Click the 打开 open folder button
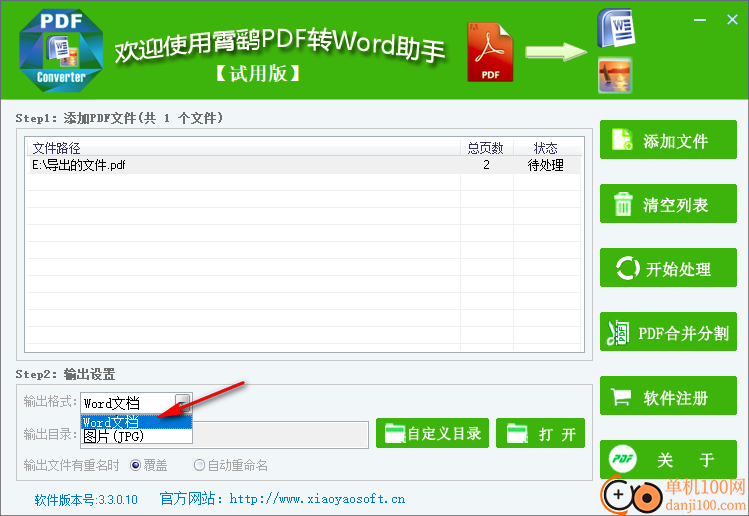 pos(540,433)
